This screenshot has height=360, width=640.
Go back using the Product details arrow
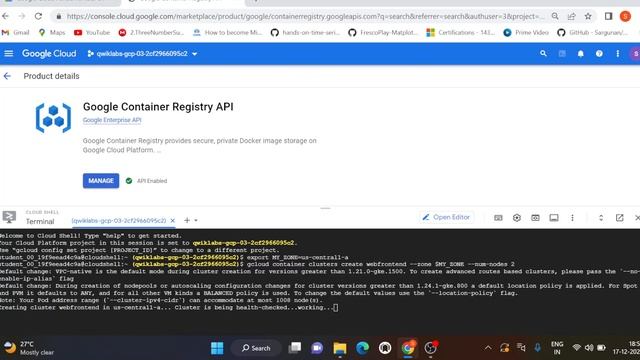[x=7, y=76]
